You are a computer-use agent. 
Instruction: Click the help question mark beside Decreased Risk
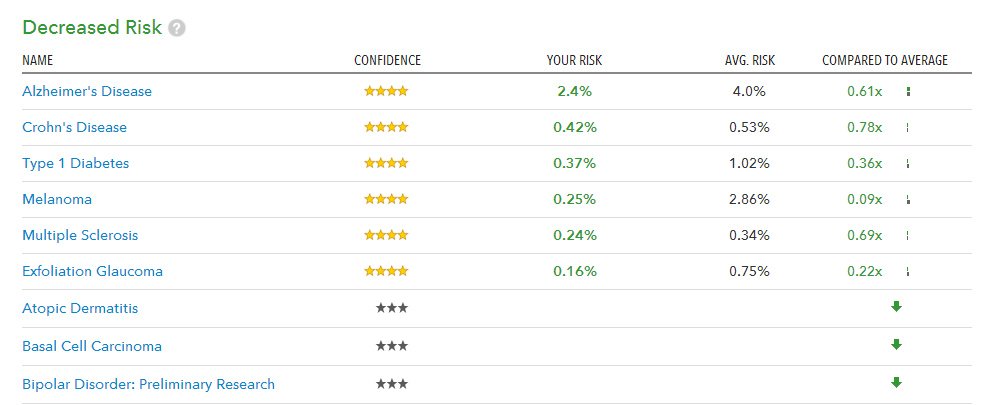pyautogui.click(x=177, y=28)
